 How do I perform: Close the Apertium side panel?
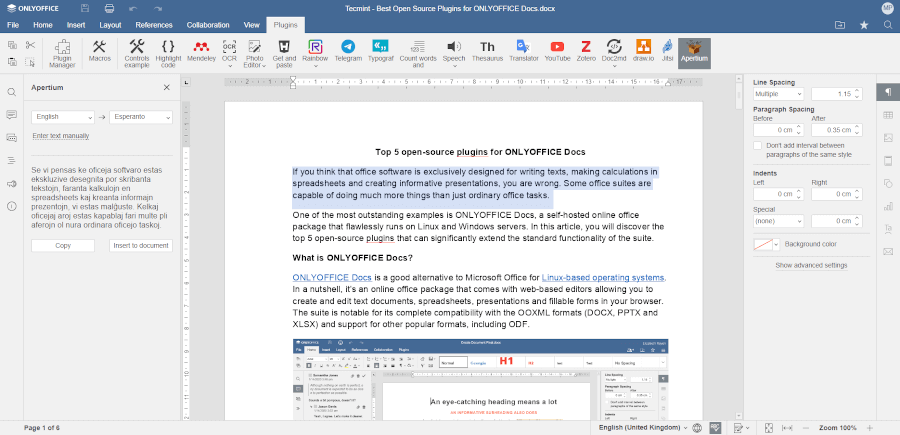point(166,88)
